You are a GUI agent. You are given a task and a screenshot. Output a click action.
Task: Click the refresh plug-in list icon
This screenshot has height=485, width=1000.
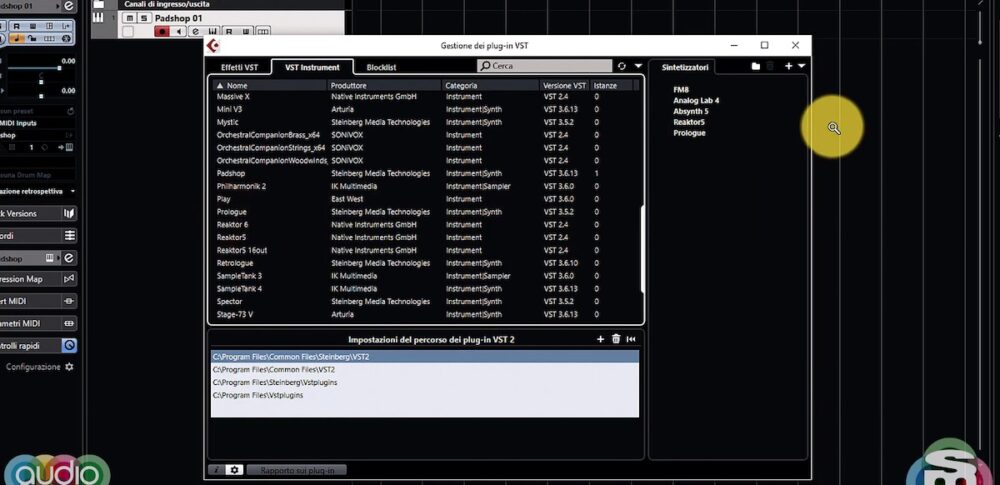point(622,66)
